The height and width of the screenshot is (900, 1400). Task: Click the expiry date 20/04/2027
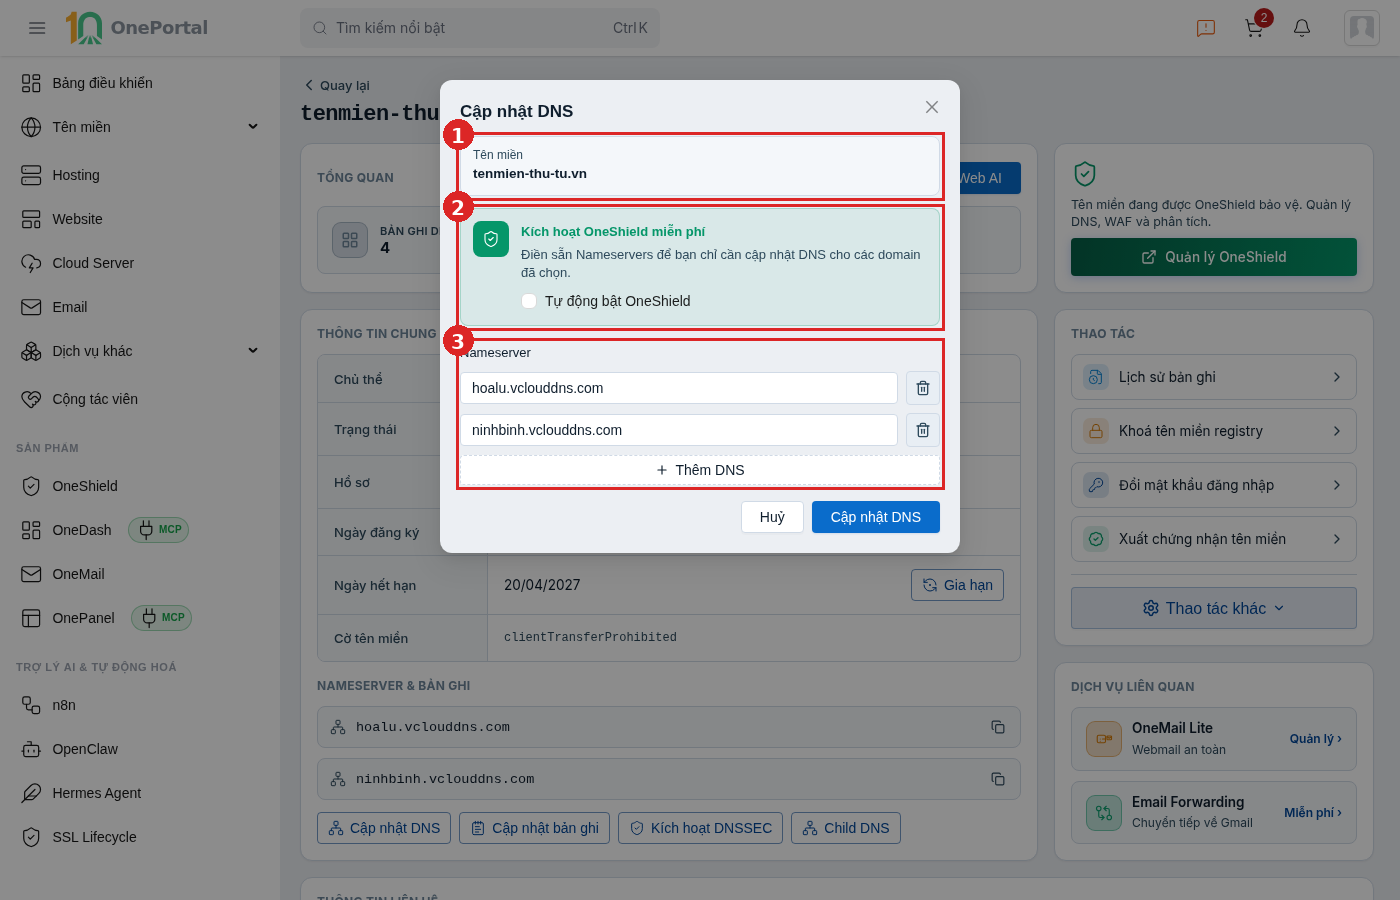point(542,585)
